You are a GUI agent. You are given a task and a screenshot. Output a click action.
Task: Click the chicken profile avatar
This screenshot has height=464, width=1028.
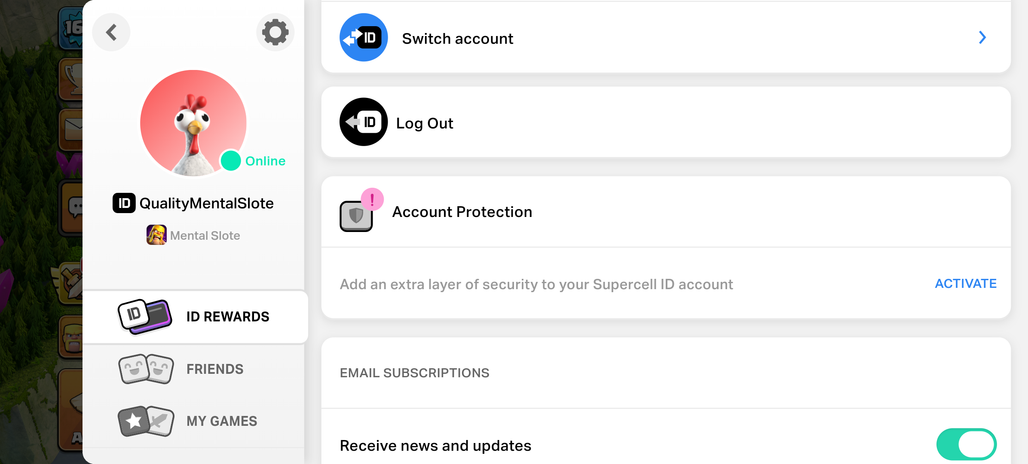point(193,123)
